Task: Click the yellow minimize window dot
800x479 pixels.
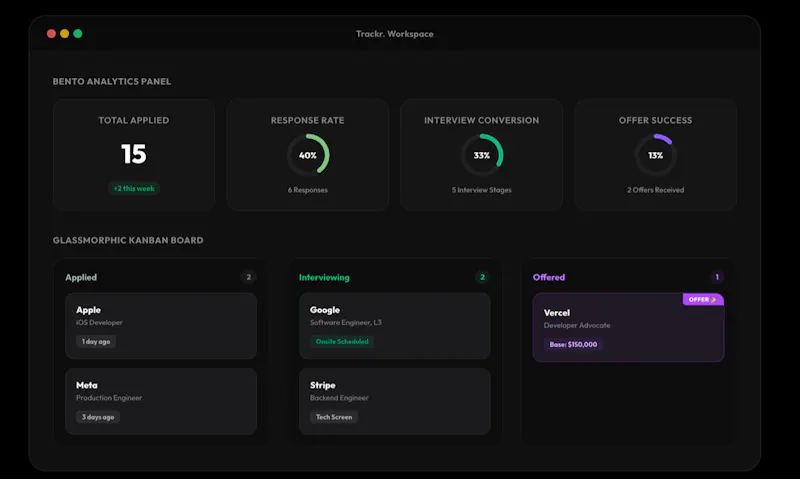Action: tap(64, 34)
